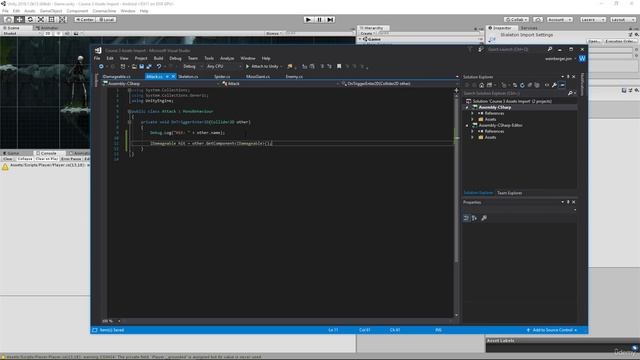
Task: Toggle Error Pause in Unity Console
Action: click(71, 158)
